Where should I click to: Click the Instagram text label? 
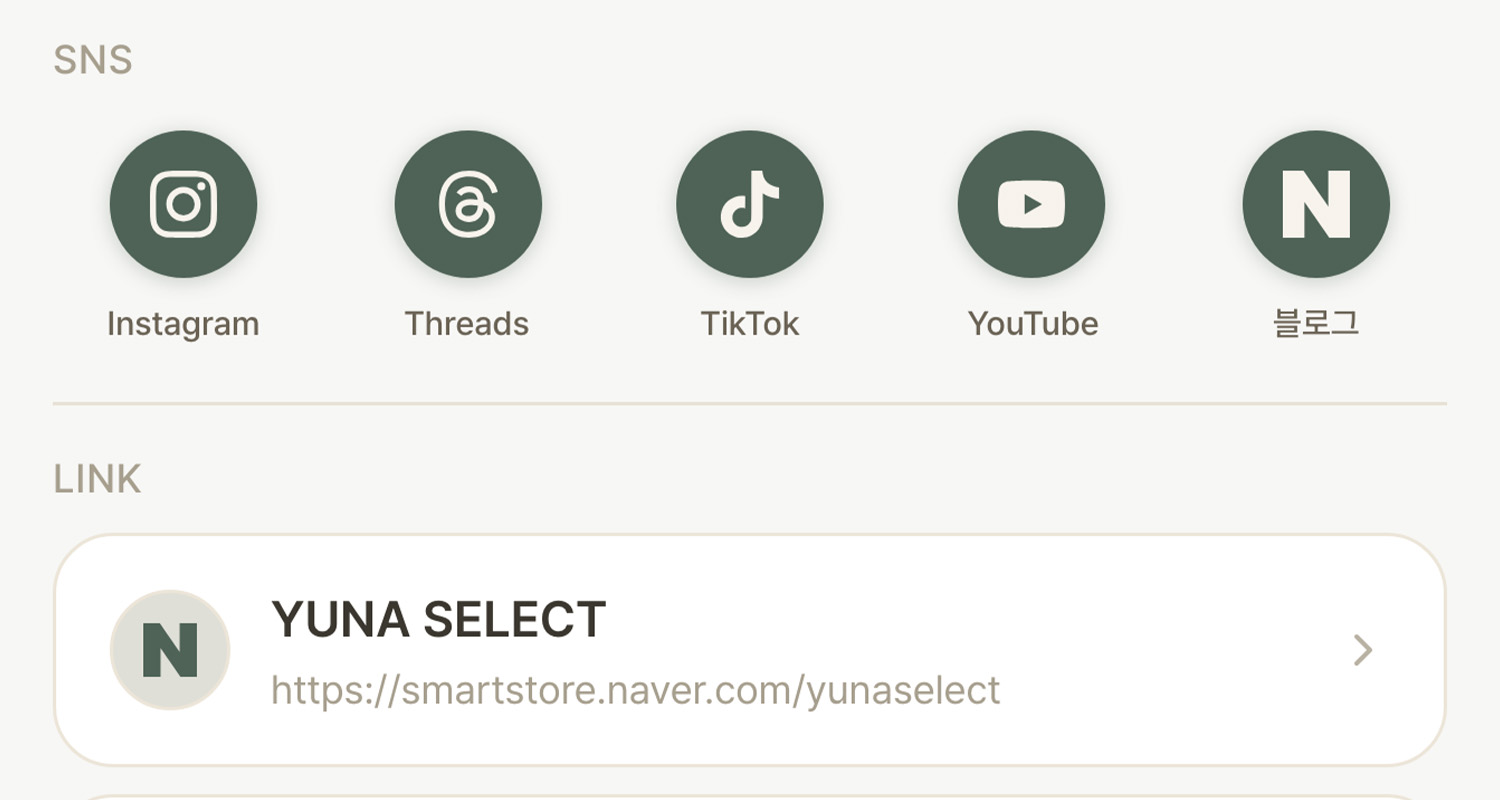(x=183, y=324)
